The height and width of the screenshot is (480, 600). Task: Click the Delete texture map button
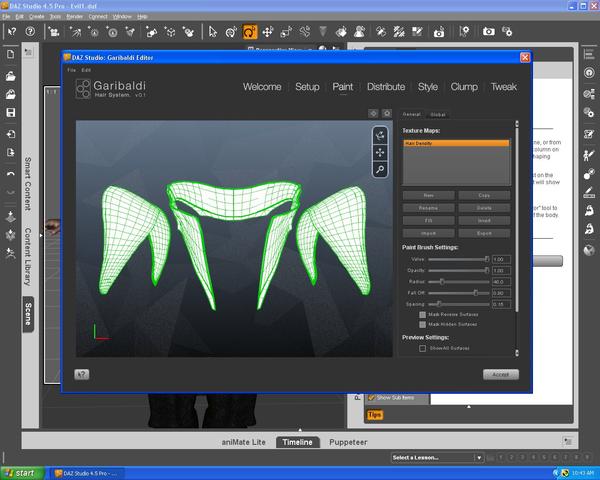coord(484,208)
